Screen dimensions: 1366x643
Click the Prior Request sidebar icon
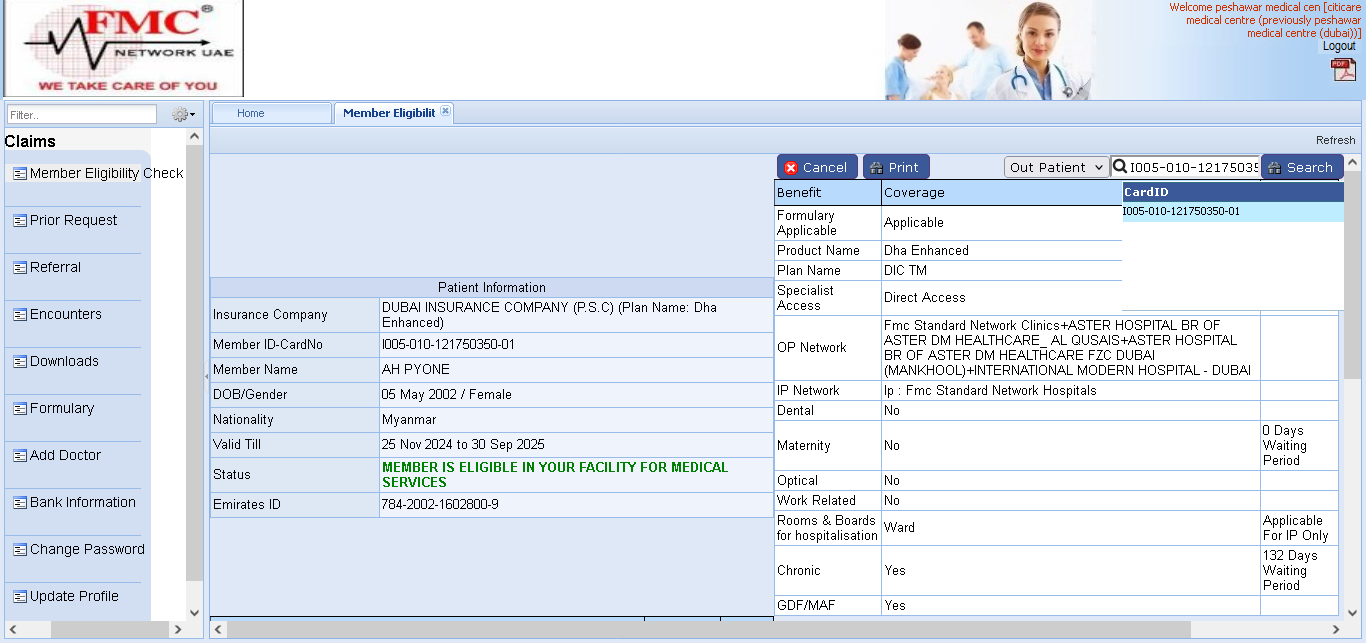click(20, 221)
